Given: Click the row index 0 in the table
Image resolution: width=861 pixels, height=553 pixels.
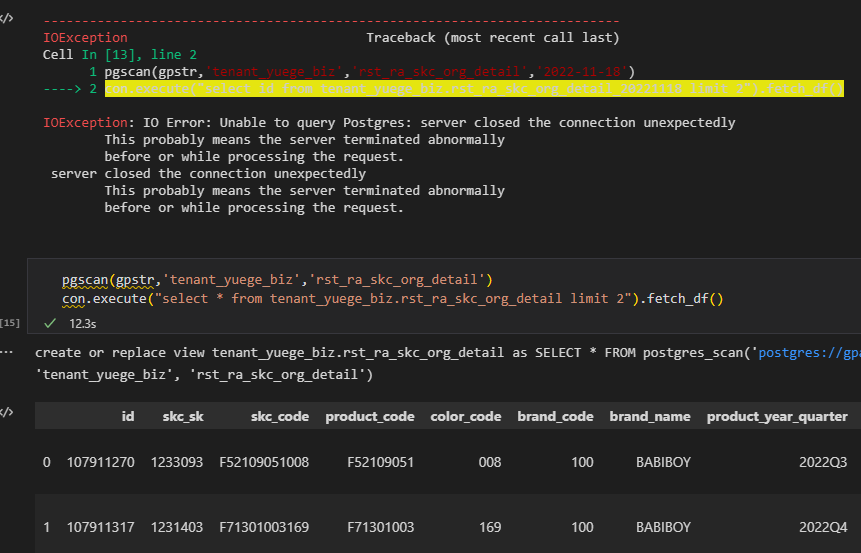Looking at the screenshot, I should coord(47,462).
